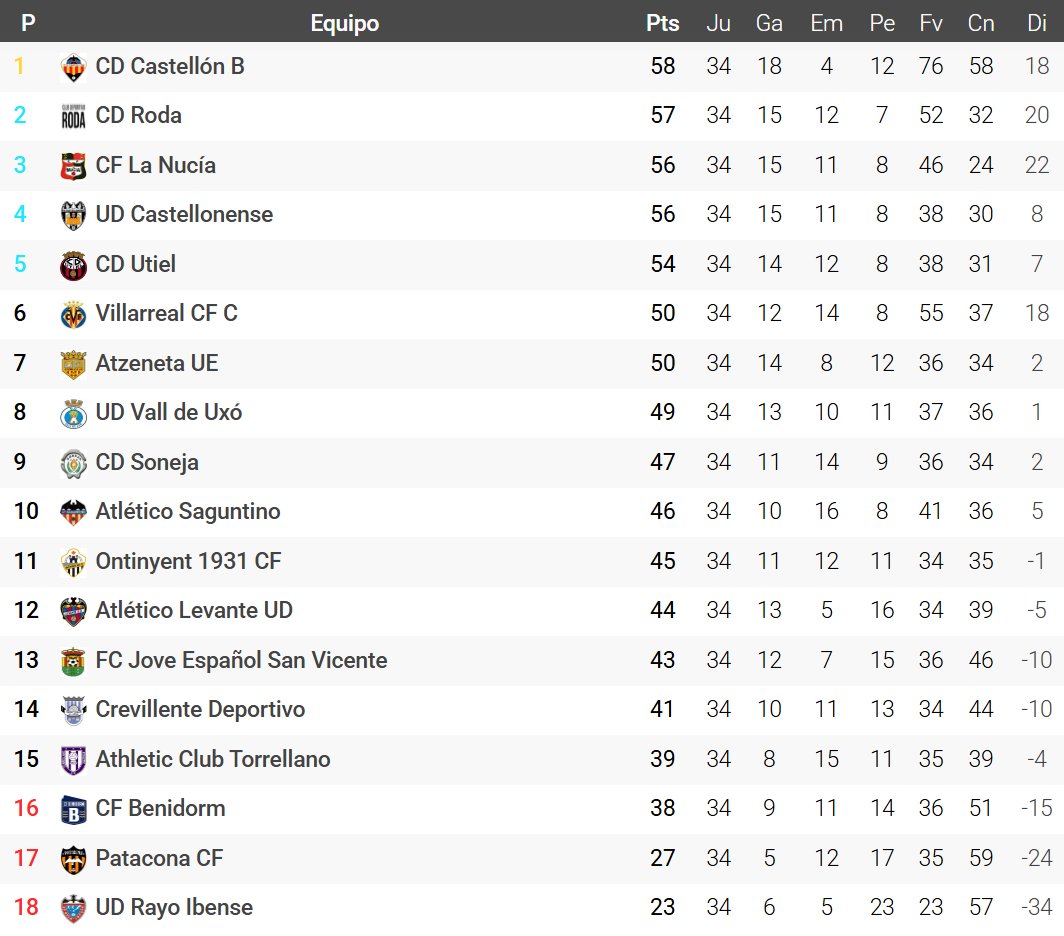Click the Villarreal CF C yellow crest
The height and width of the screenshot is (936, 1064).
[73, 314]
